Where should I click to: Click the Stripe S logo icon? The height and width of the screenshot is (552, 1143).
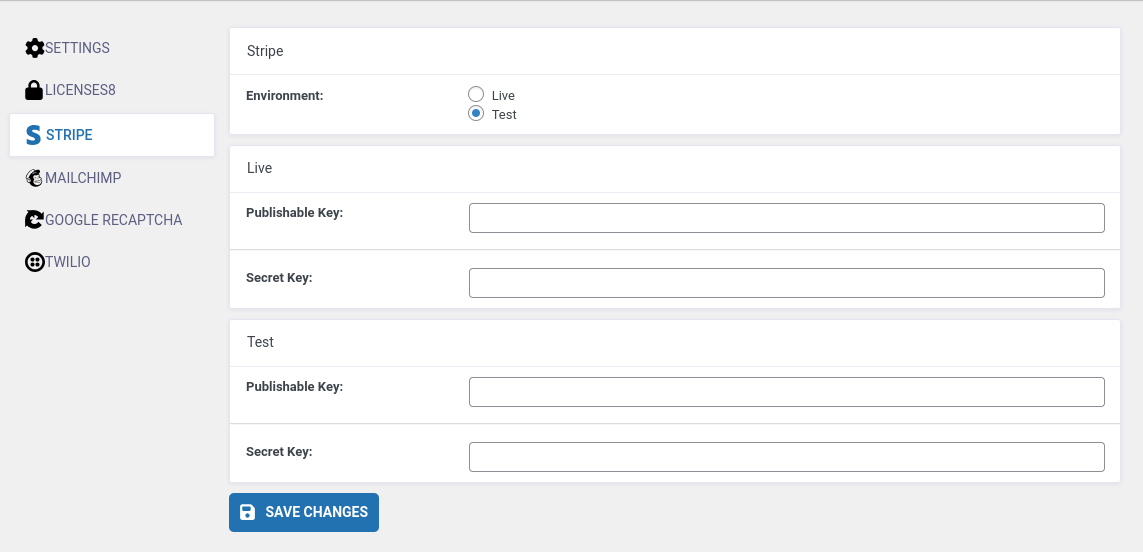coord(34,135)
